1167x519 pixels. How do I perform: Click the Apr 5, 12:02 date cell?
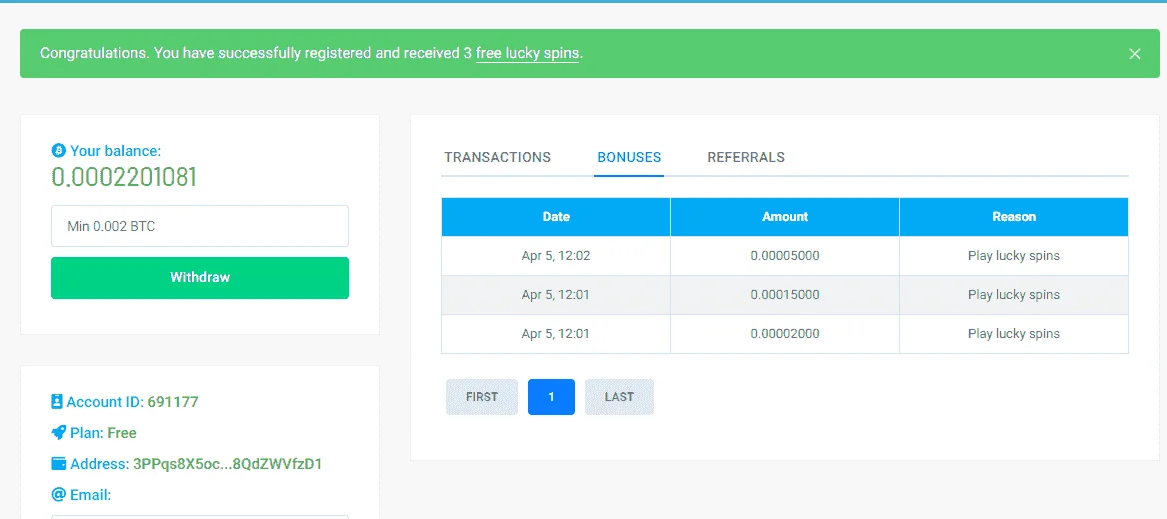[x=556, y=255]
